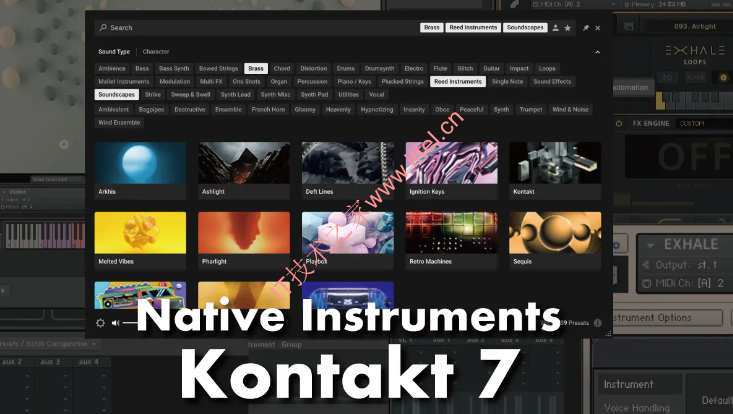Deselect the Reed Instruments tag in tag list

[x=458, y=81]
